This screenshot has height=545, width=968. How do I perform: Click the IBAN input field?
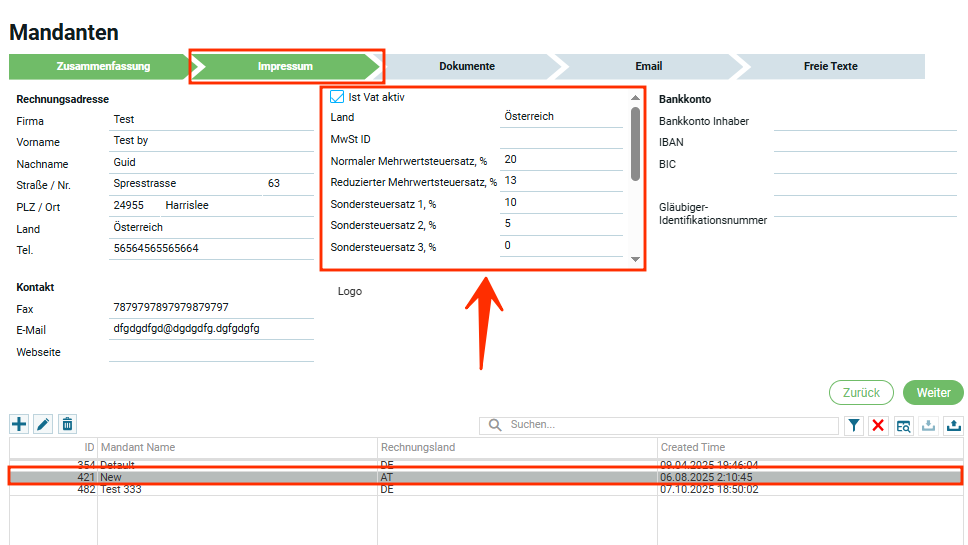865,143
